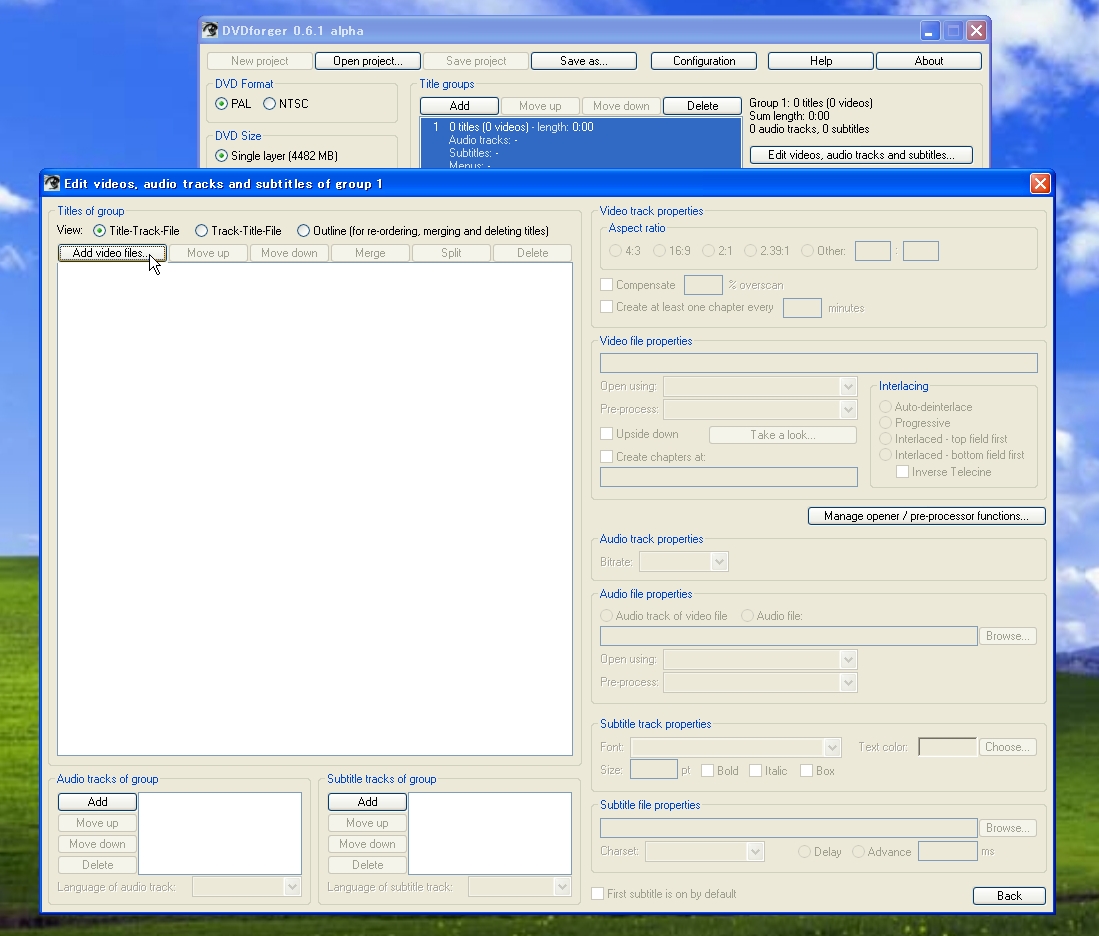Close the Edit videos, audio tracks dialog
This screenshot has width=1099, height=936.
coord(1040,184)
